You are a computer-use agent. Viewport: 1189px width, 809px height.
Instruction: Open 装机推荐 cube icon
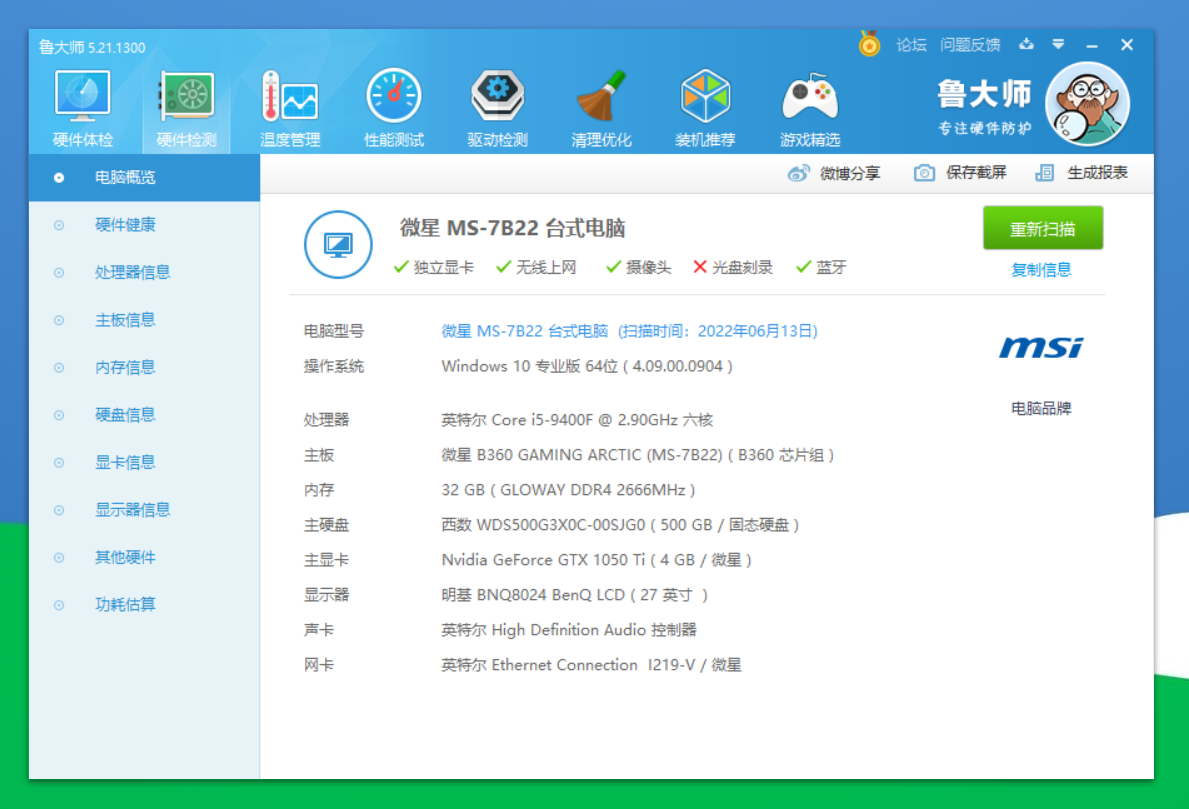point(705,108)
